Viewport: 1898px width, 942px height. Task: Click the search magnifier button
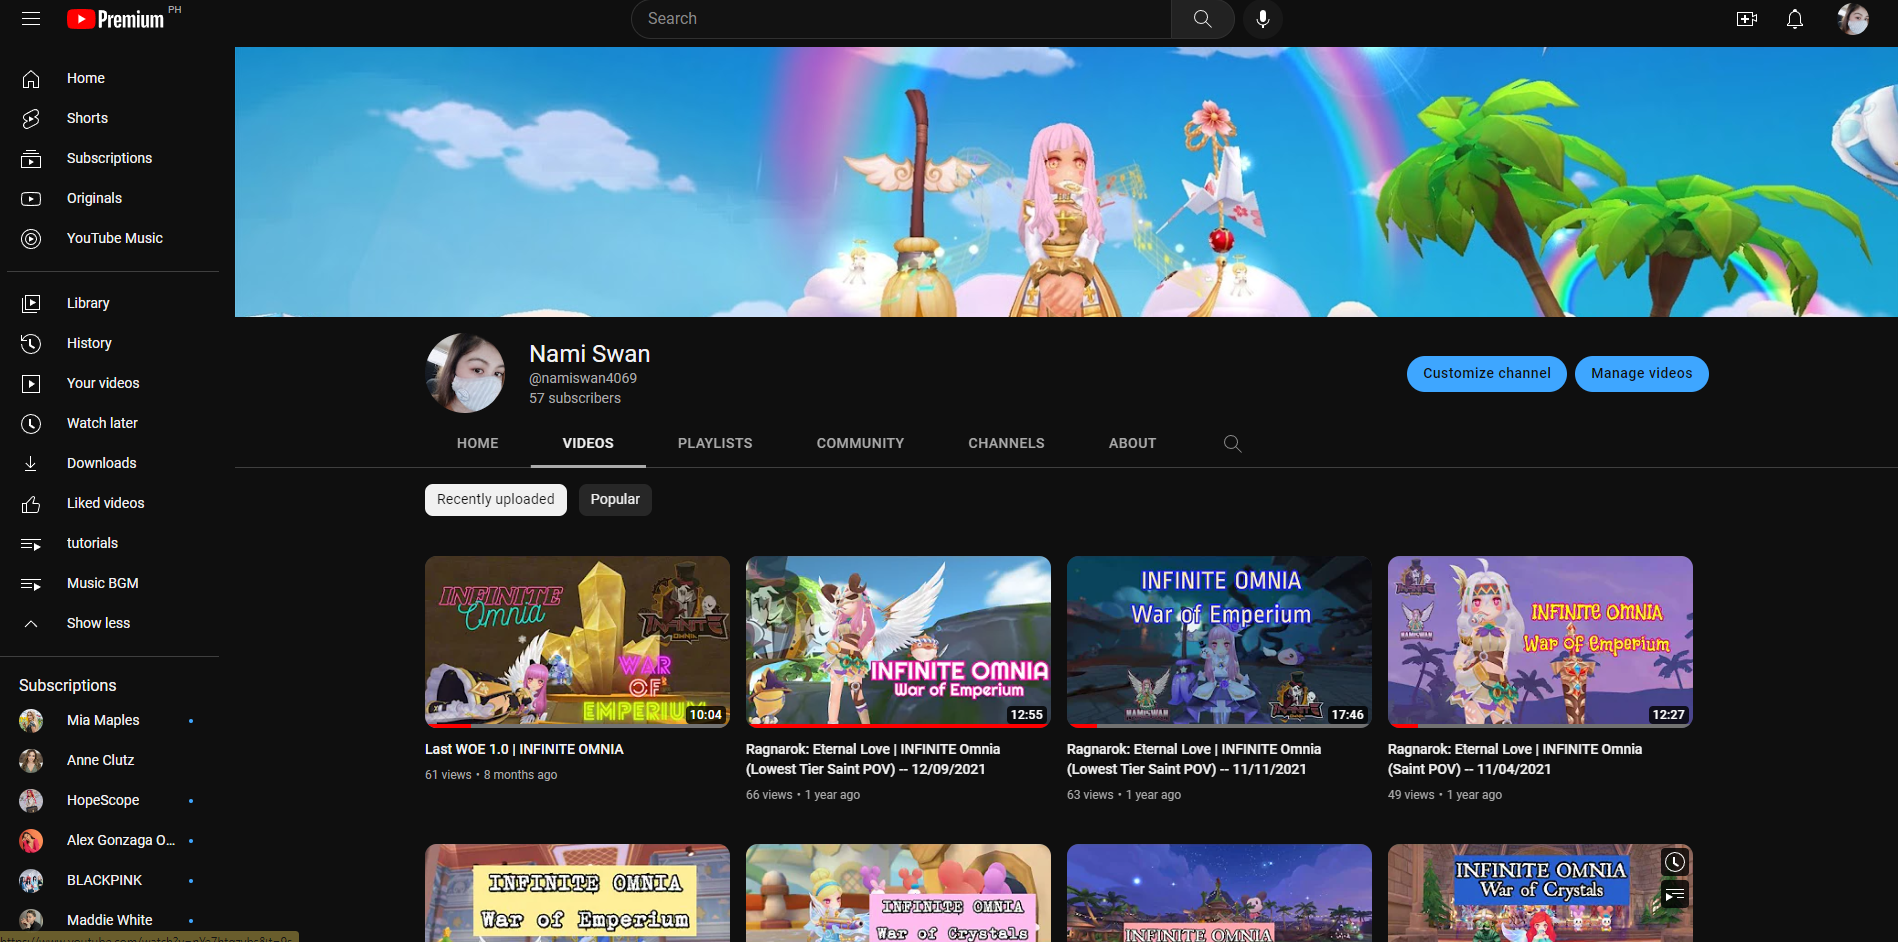click(1202, 19)
